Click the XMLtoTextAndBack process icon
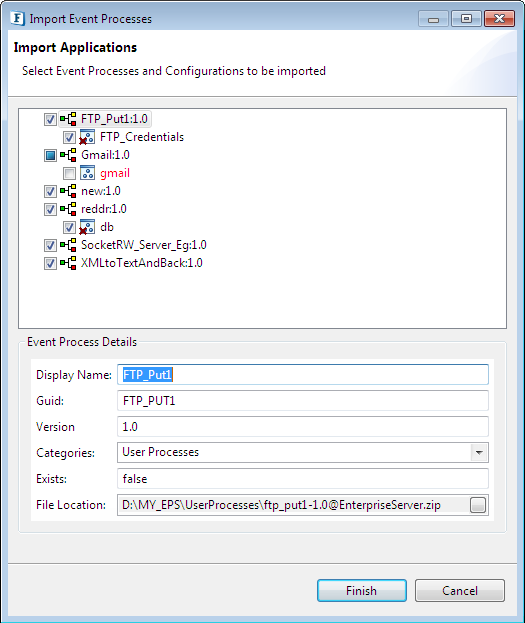This screenshot has height=623, width=525. (68, 263)
